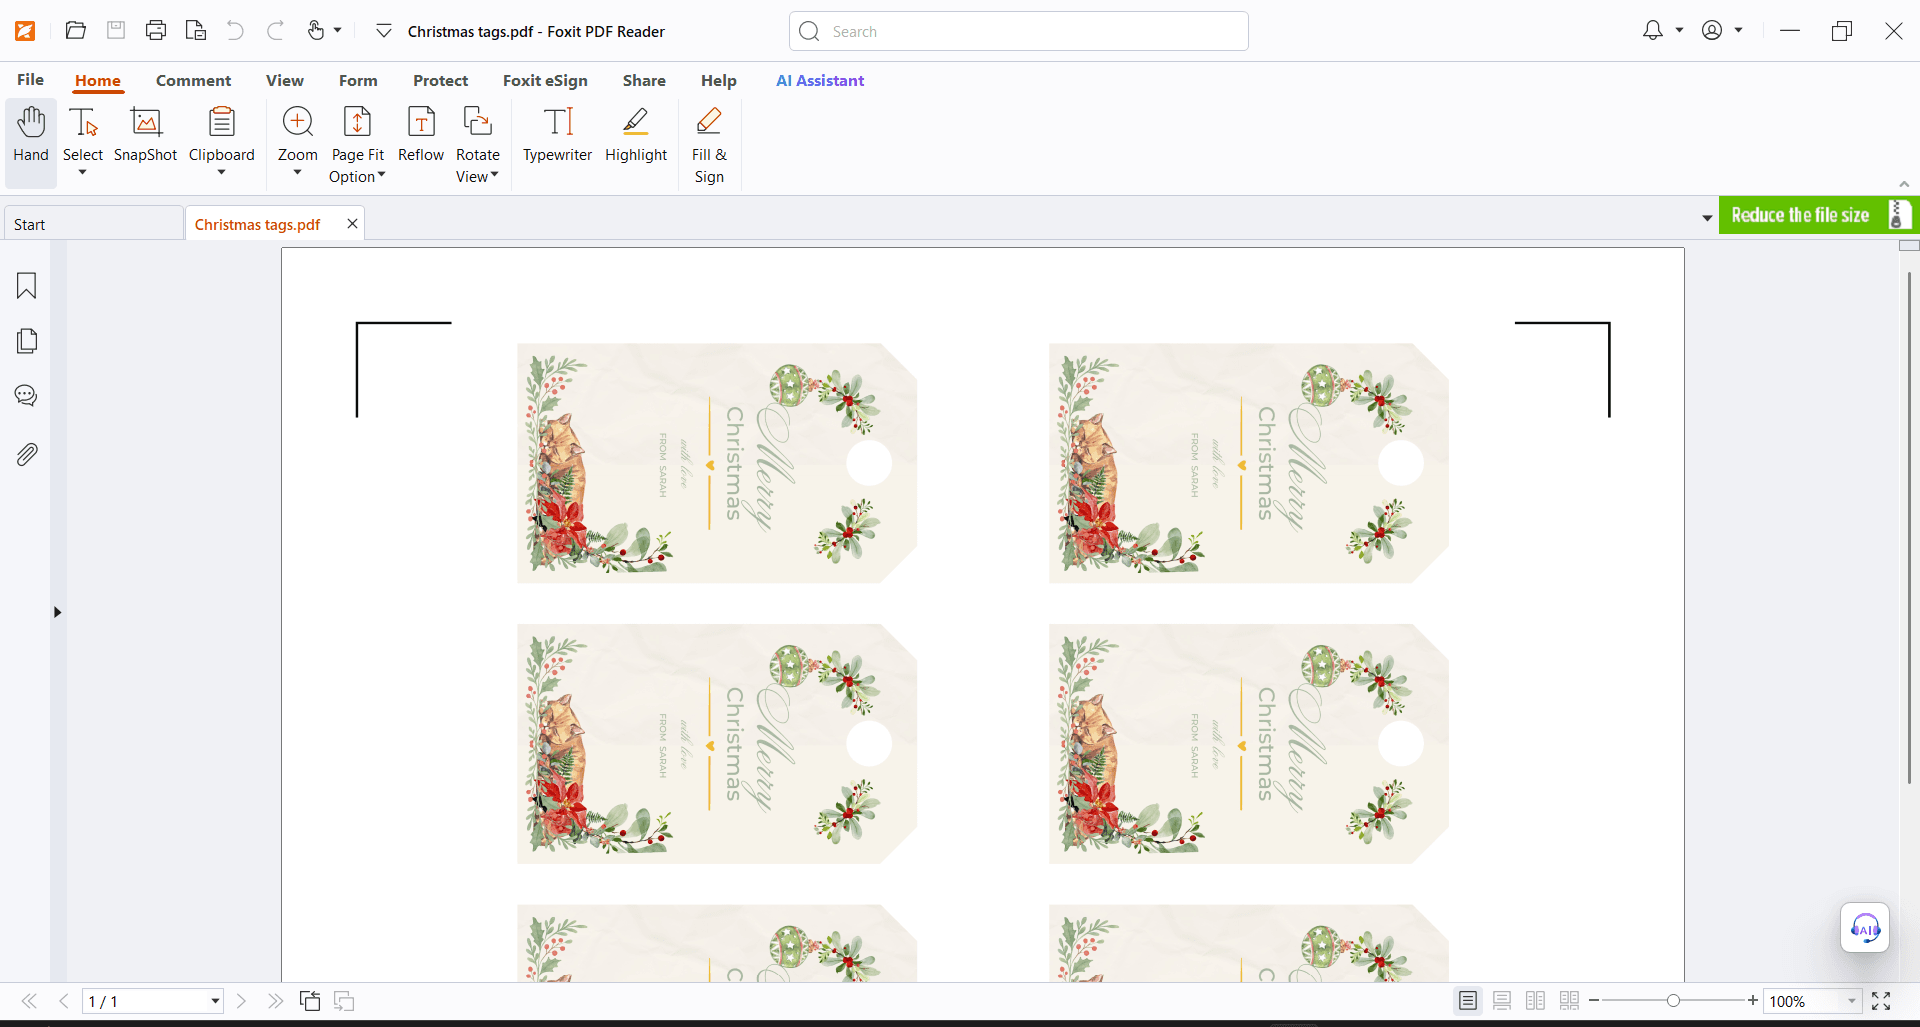Open the page number dropdown
1920x1027 pixels.
click(x=215, y=1001)
